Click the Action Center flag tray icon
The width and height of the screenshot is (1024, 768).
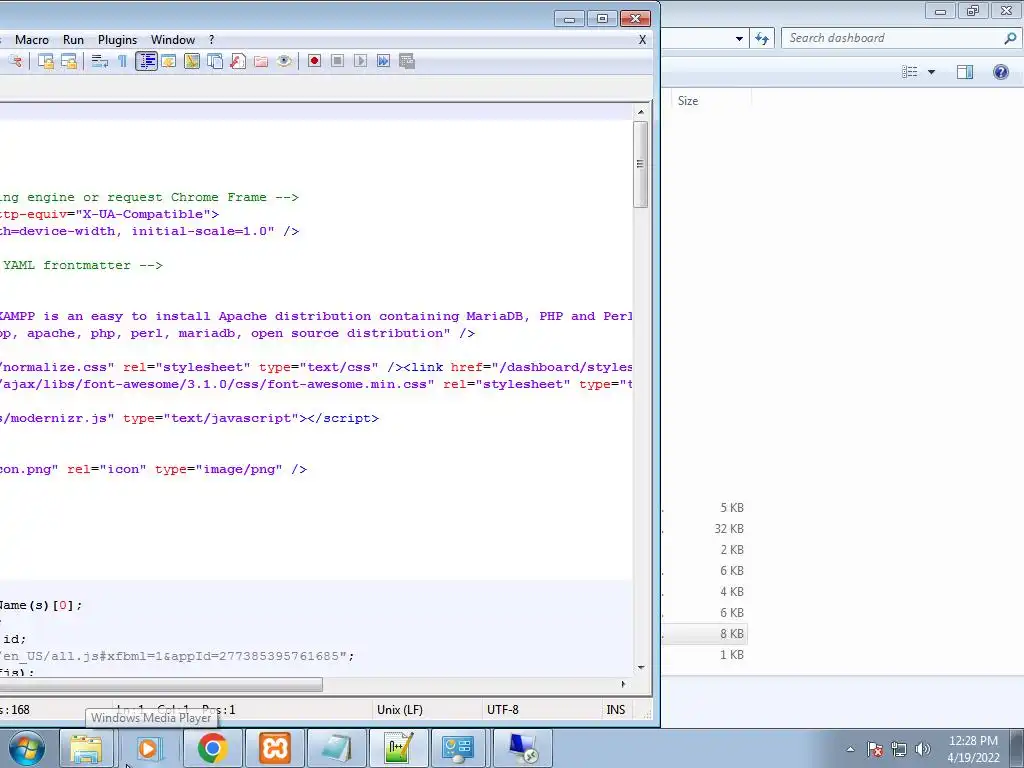click(875, 749)
